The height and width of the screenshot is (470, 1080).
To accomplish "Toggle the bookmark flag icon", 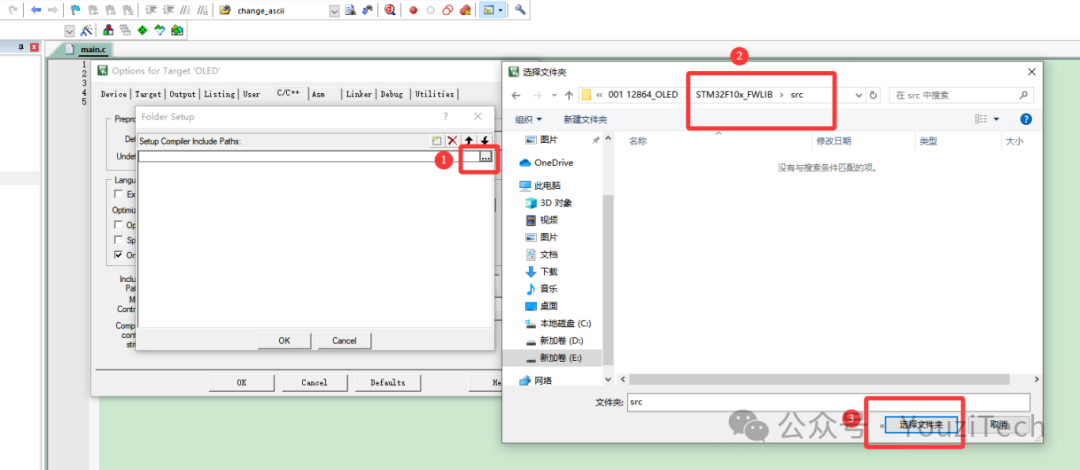I will [76, 10].
